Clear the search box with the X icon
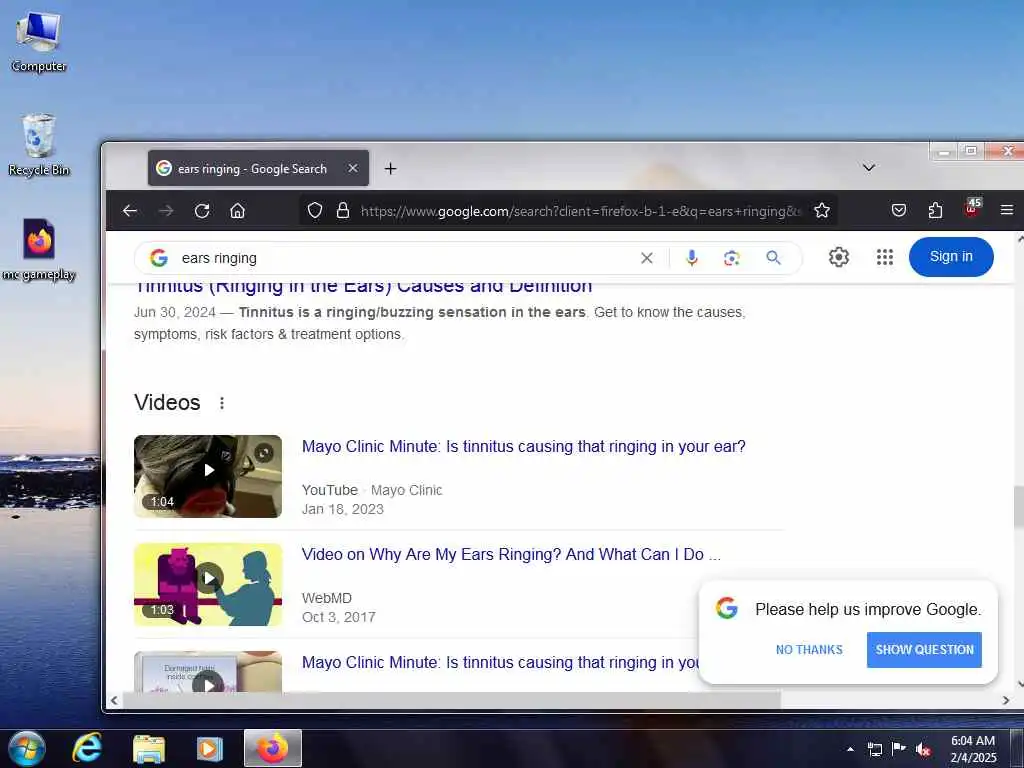The height and width of the screenshot is (768, 1024). pyautogui.click(x=647, y=258)
